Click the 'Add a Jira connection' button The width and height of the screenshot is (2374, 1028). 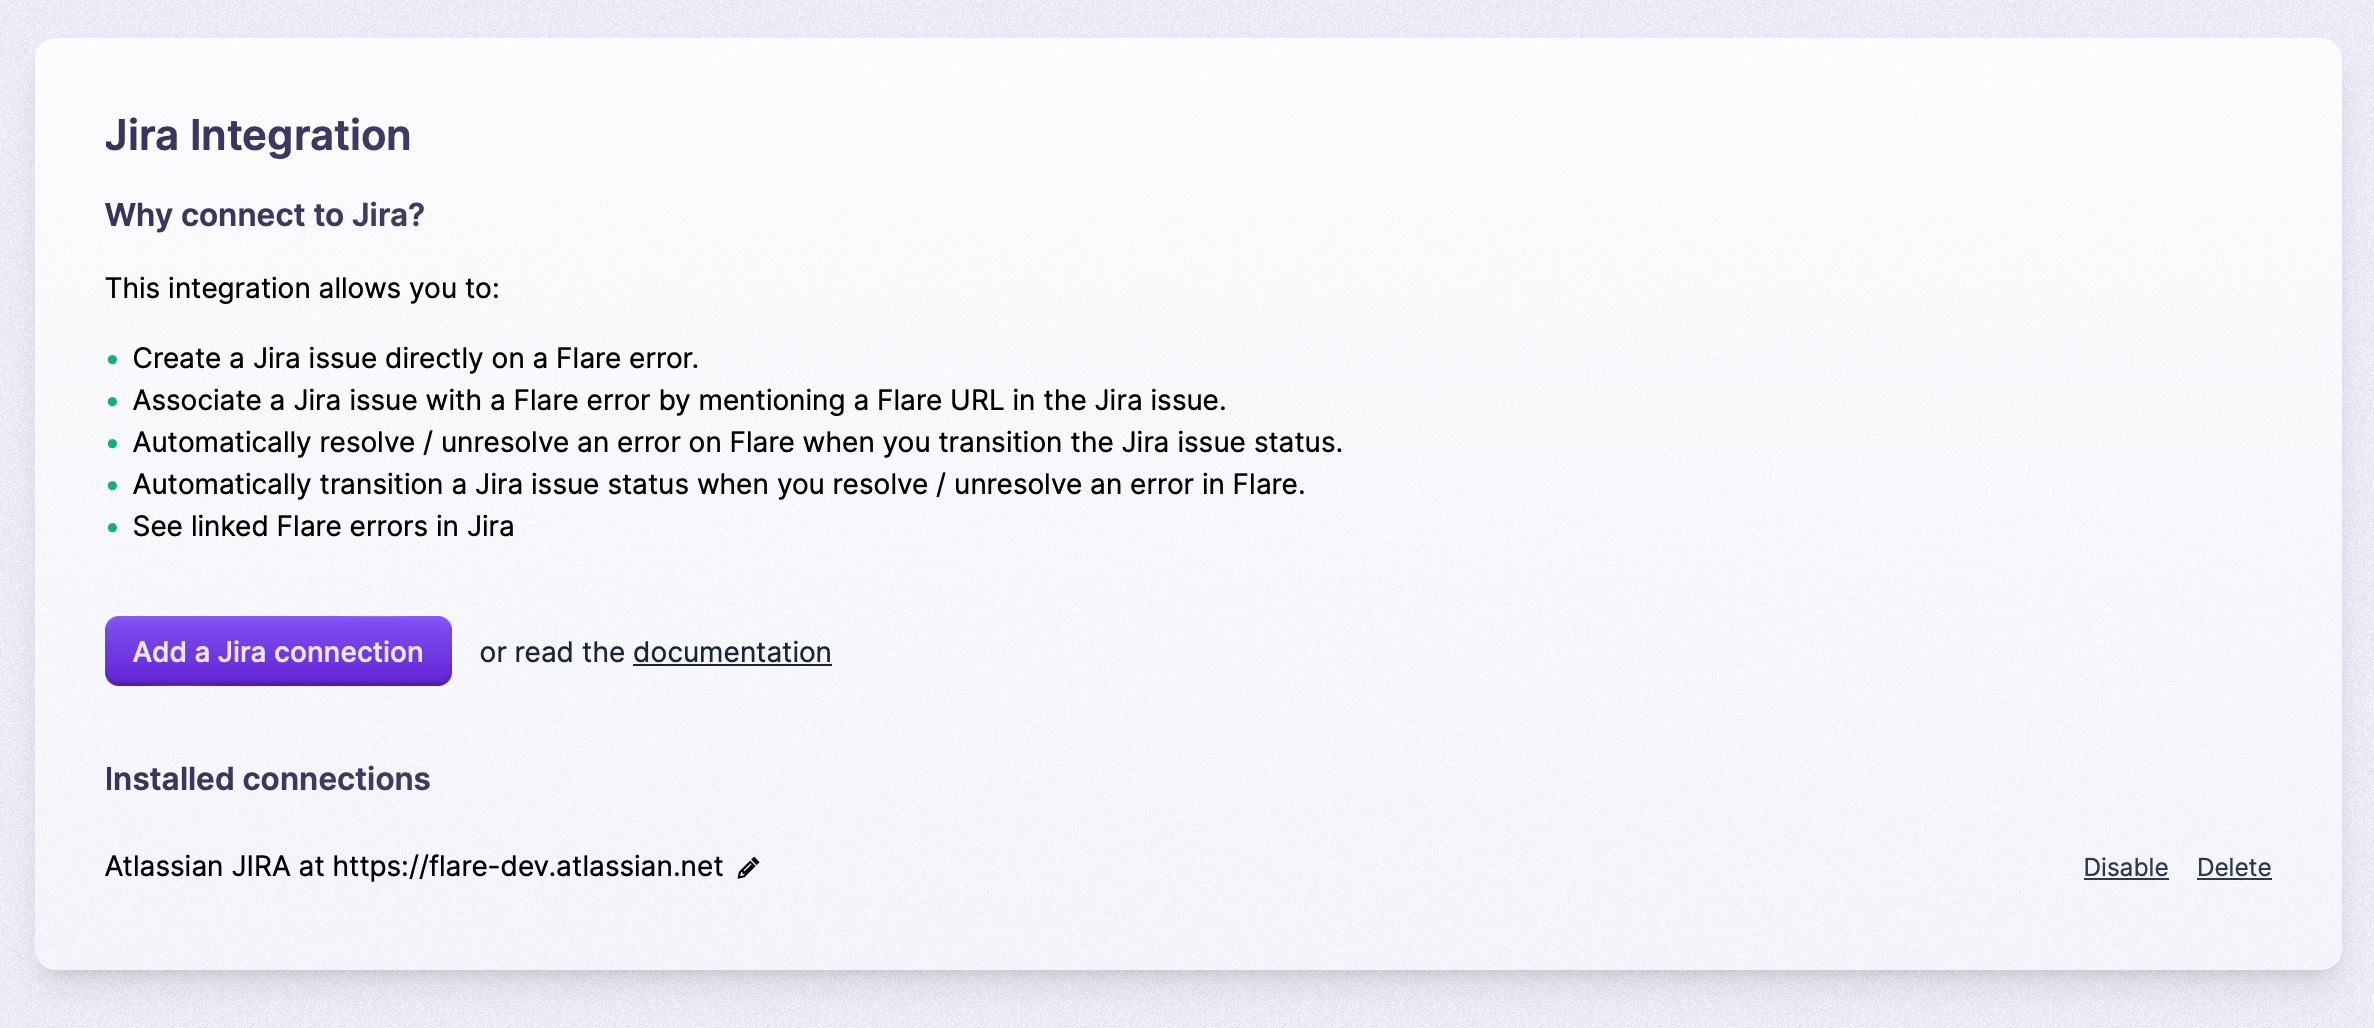pos(278,651)
